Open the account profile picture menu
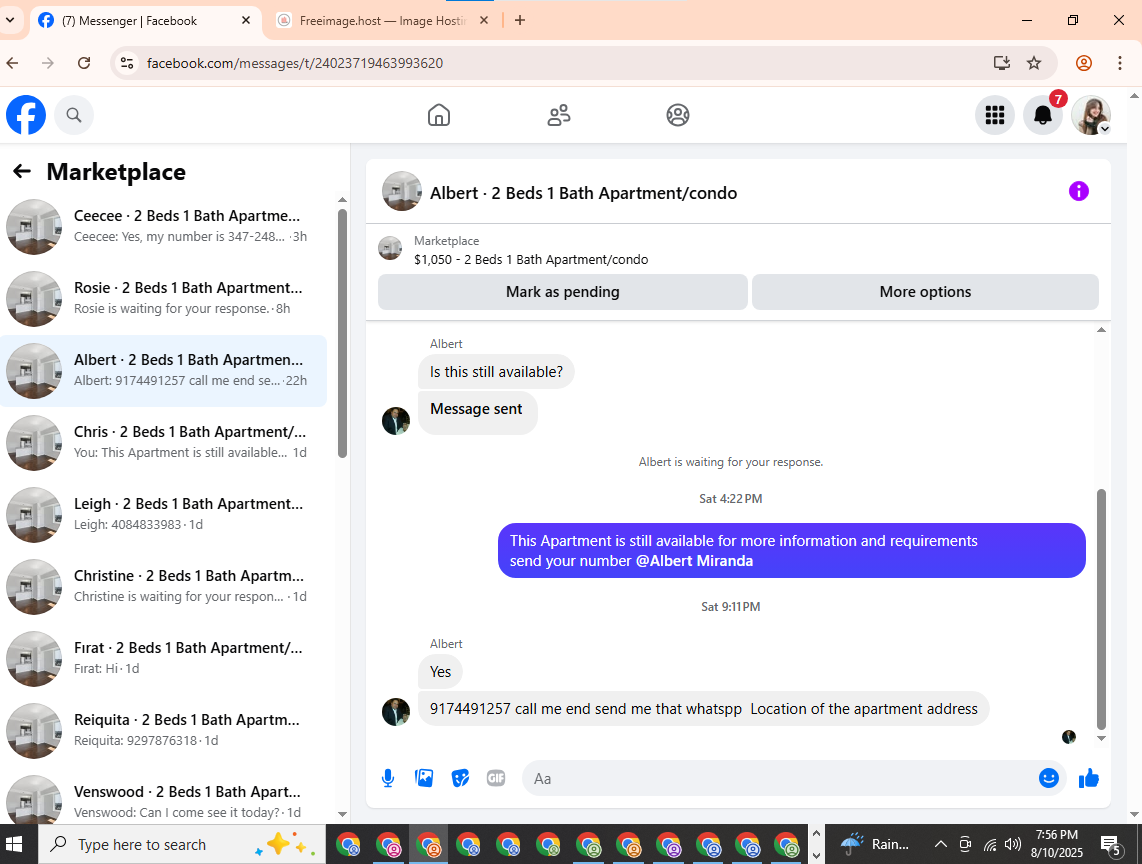Image resolution: width=1142 pixels, height=864 pixels. [x=1091, y=115]
